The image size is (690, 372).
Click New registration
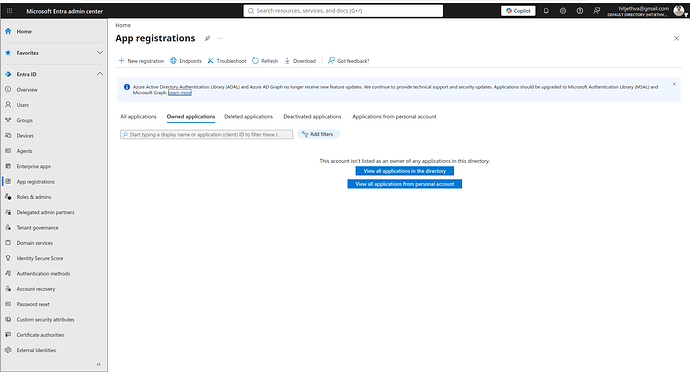(141, 61)
